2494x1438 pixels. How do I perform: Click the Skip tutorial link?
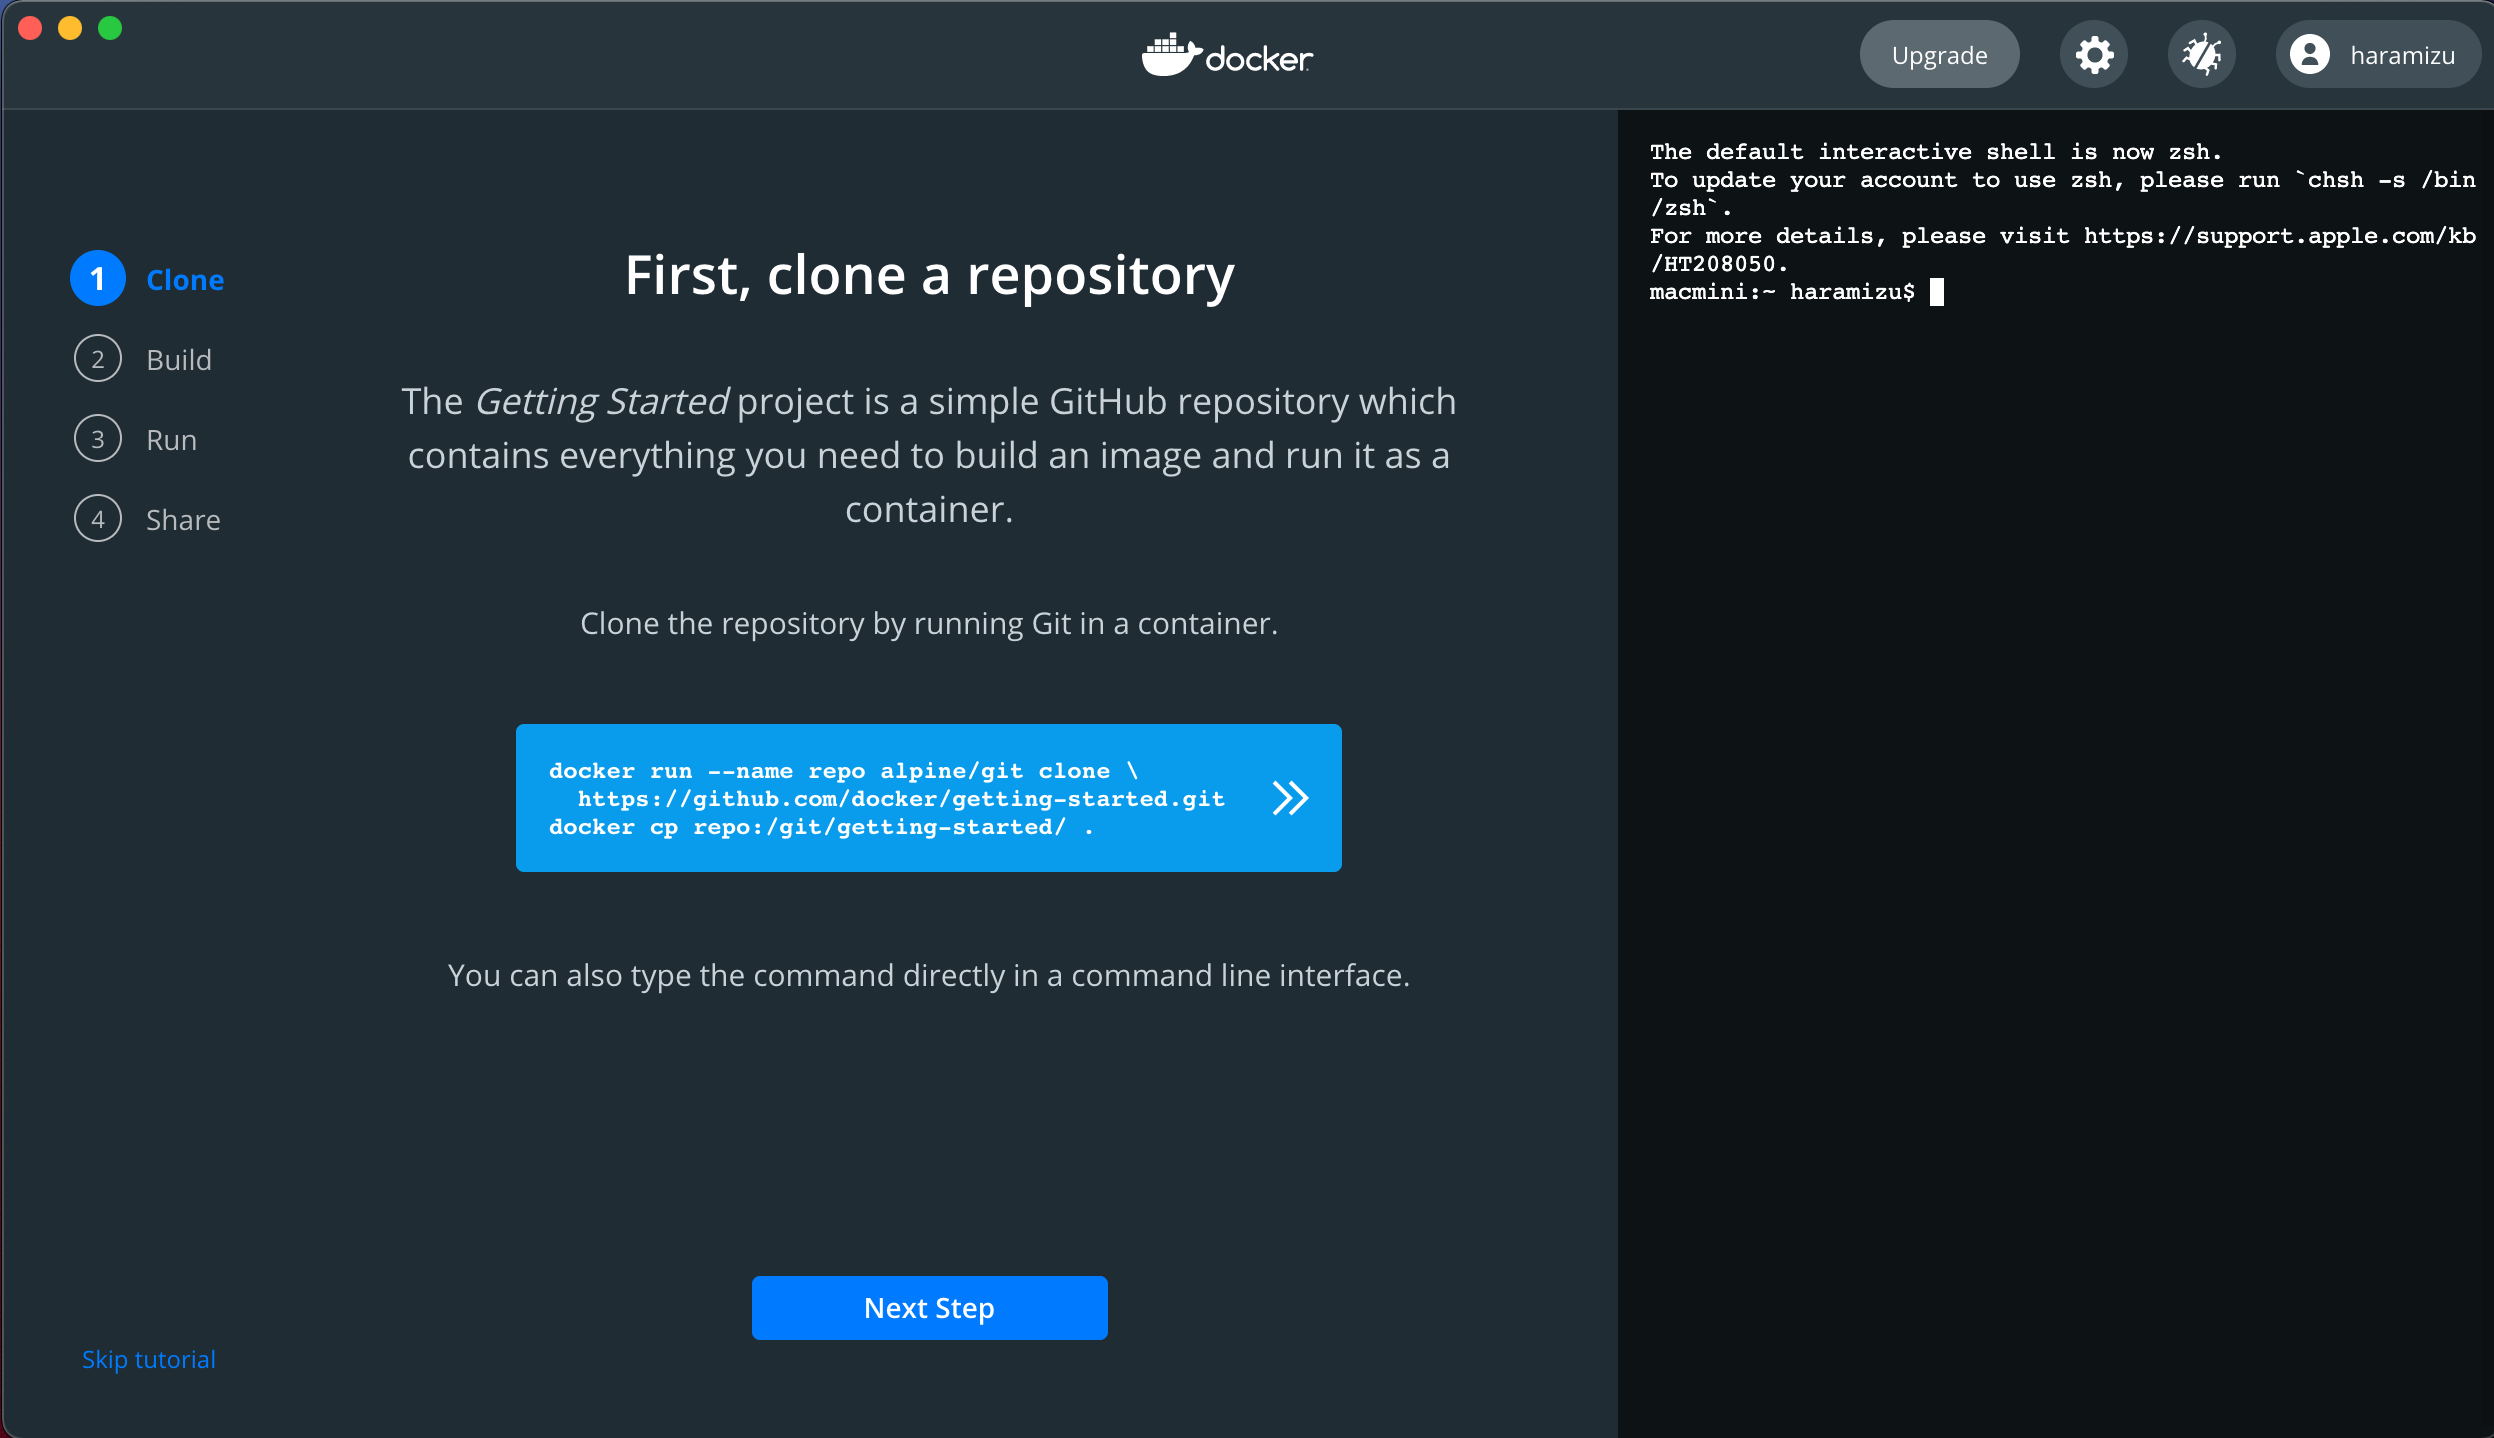click(x=147, y=1359)
